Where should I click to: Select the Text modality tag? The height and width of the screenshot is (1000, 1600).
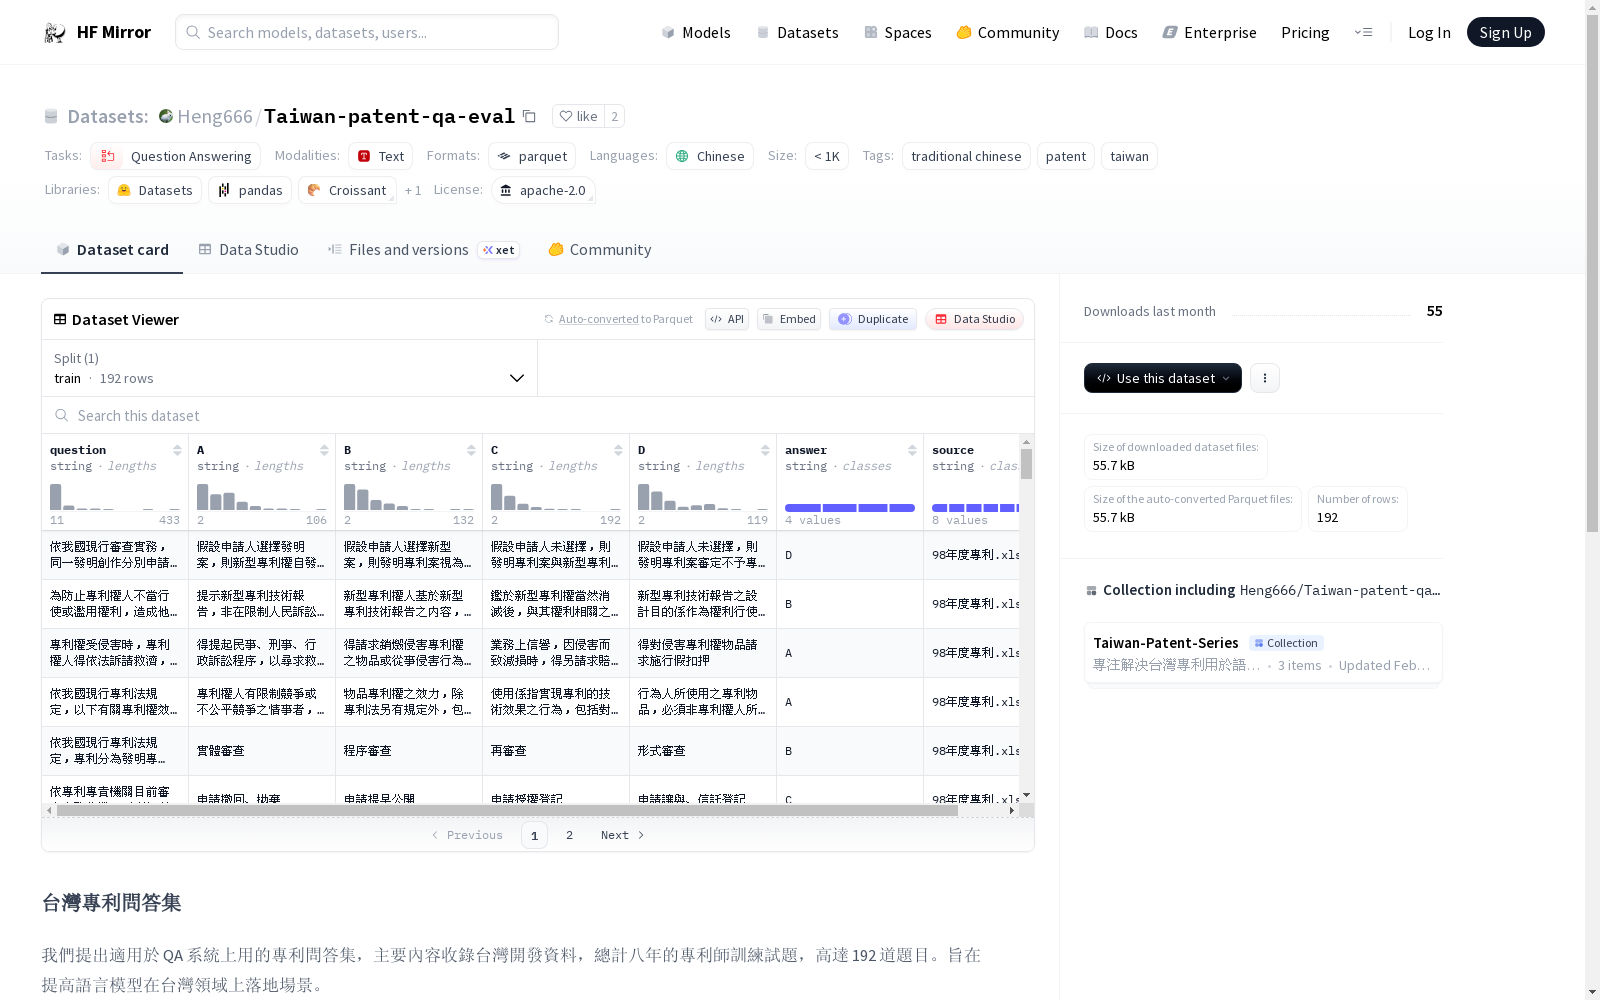pyautogui.click(x=380, y=156)
